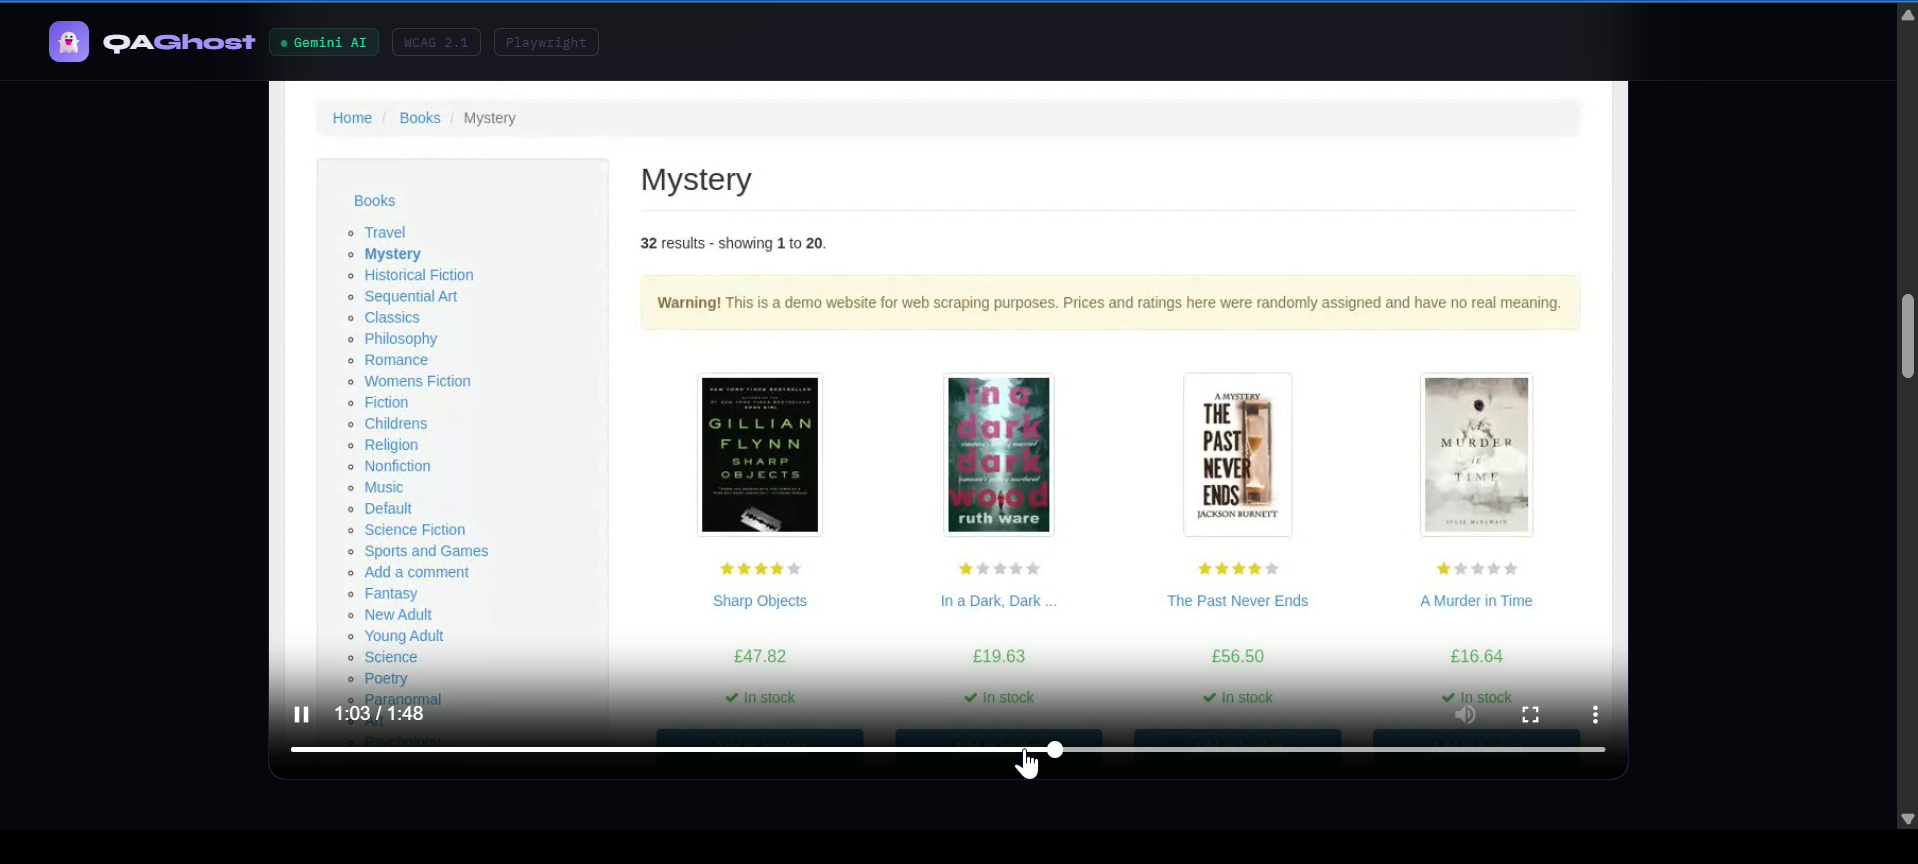Image resolution: width=1918 pixels, height=864 pixels.
Task: Enter fullscreen video mode
Action: click(1530, 714)
